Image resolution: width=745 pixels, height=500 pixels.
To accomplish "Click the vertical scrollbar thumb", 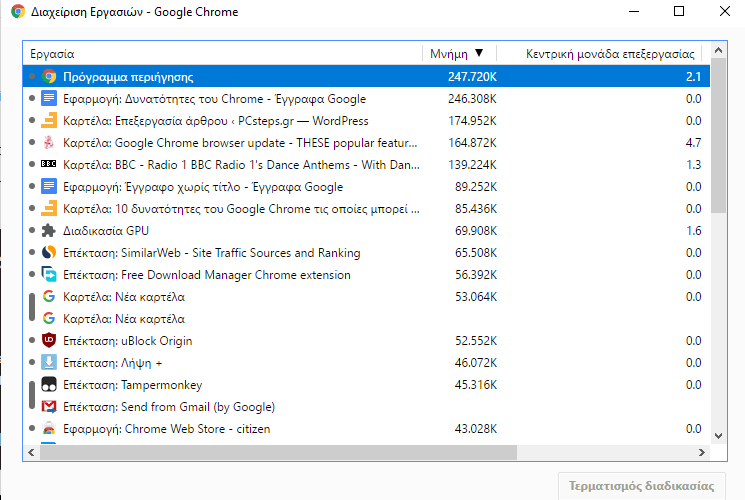I will [x=718, y=135].
